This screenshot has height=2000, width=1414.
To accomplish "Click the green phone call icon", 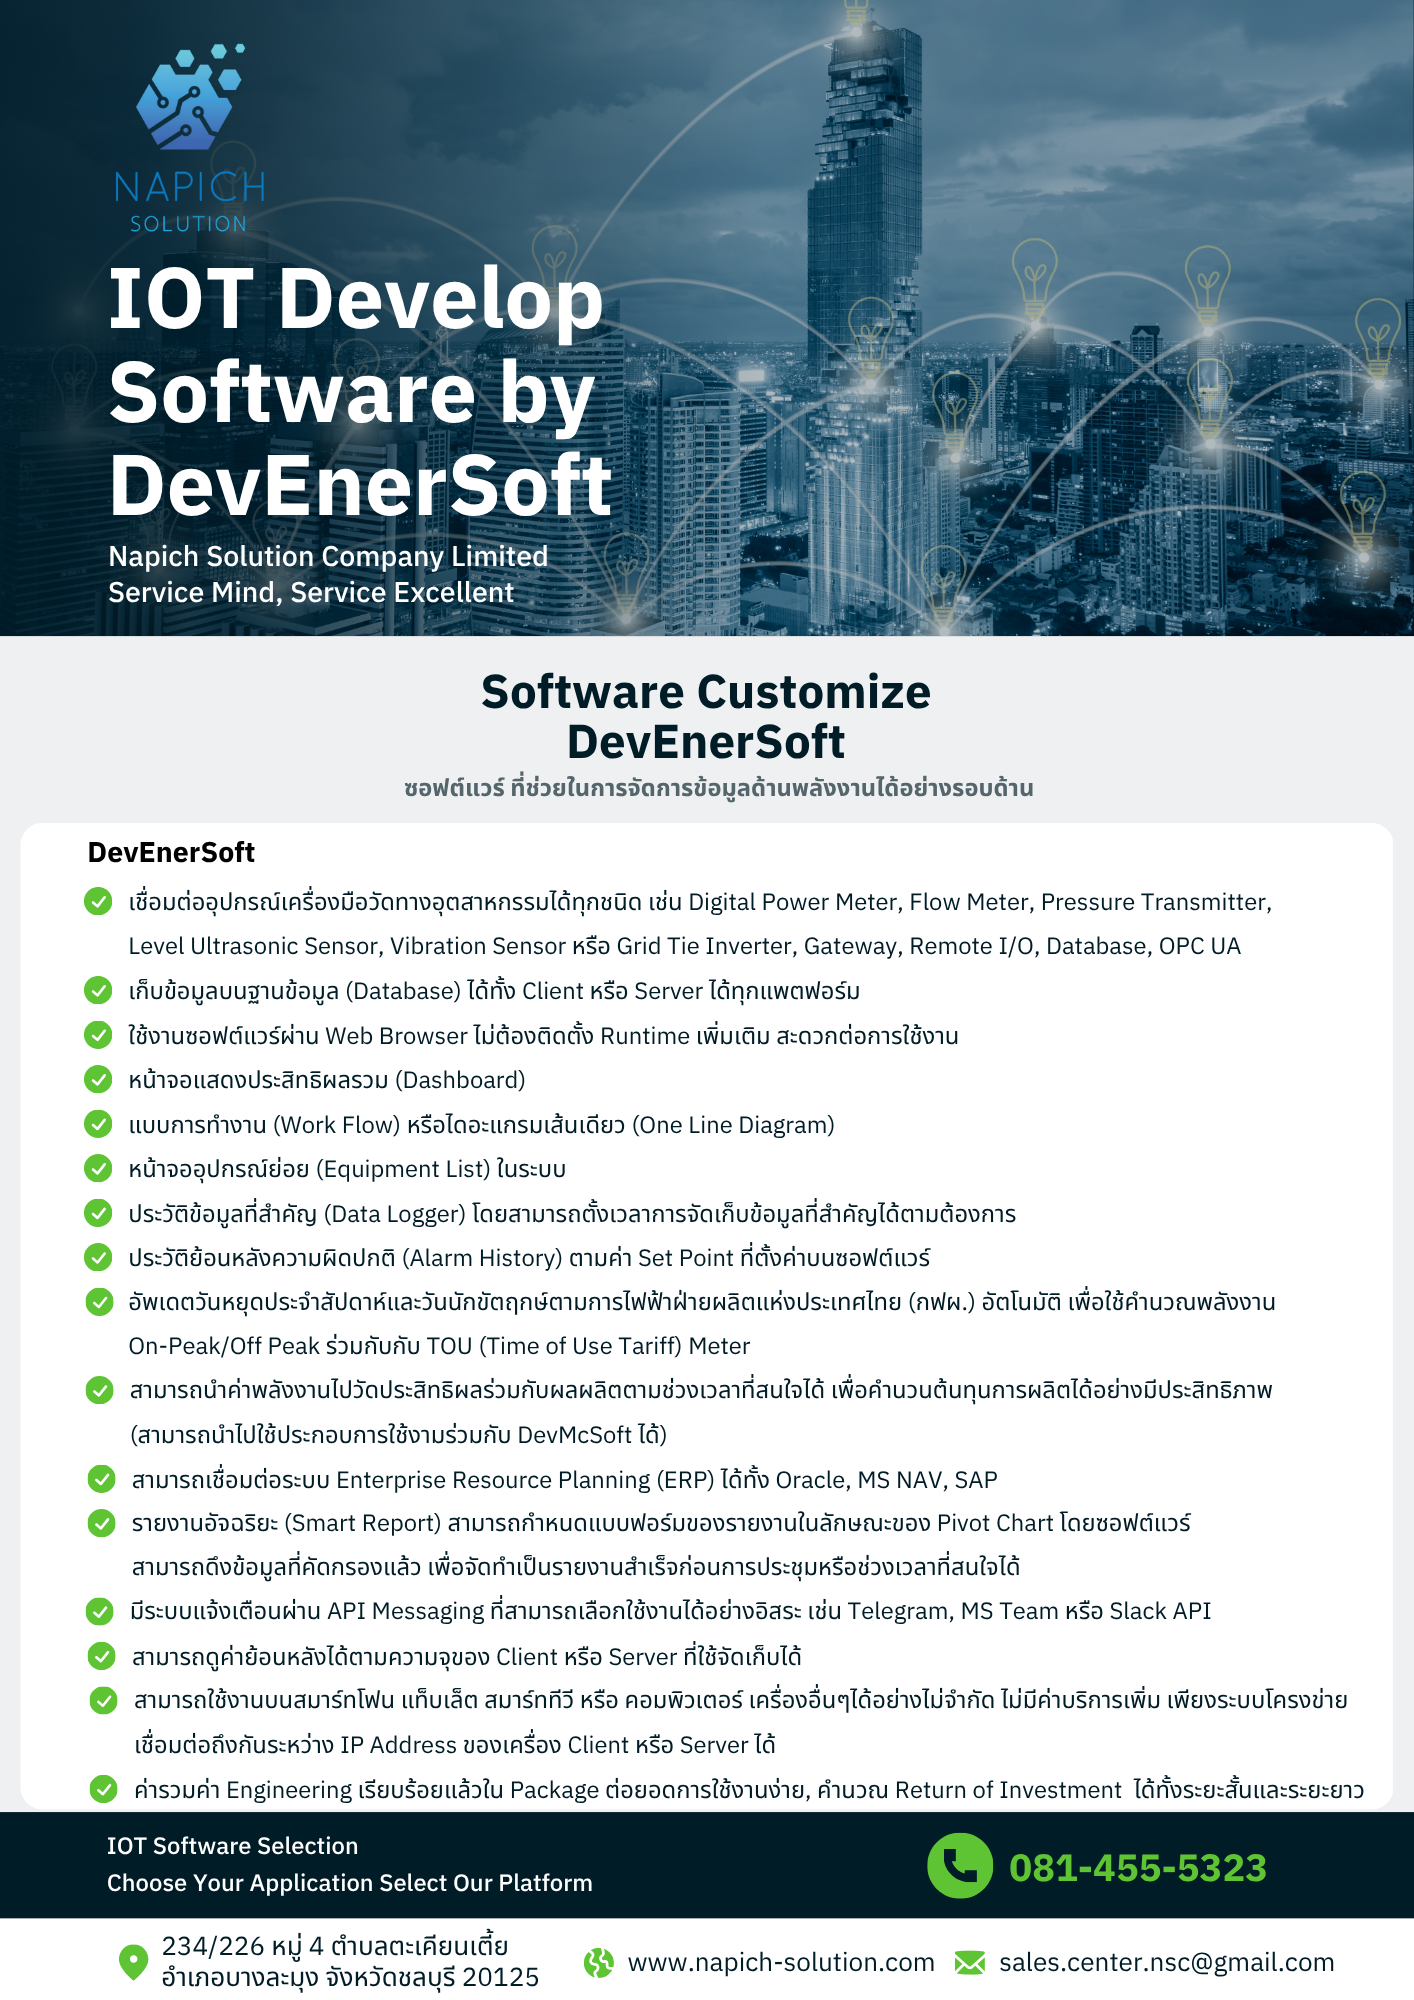I will 959,1865.
